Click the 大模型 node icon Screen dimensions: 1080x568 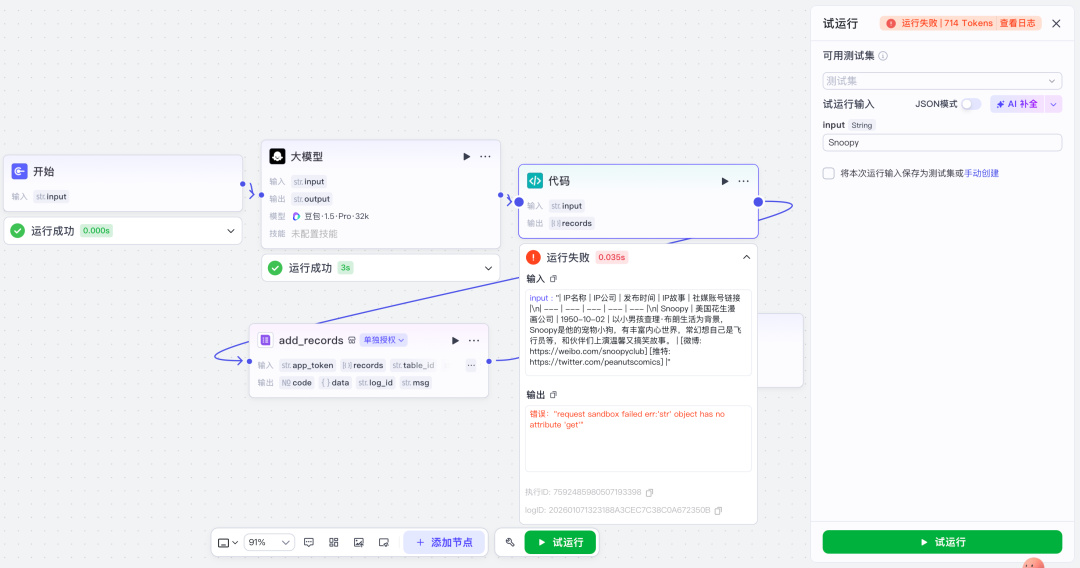(x=277, y=156)
